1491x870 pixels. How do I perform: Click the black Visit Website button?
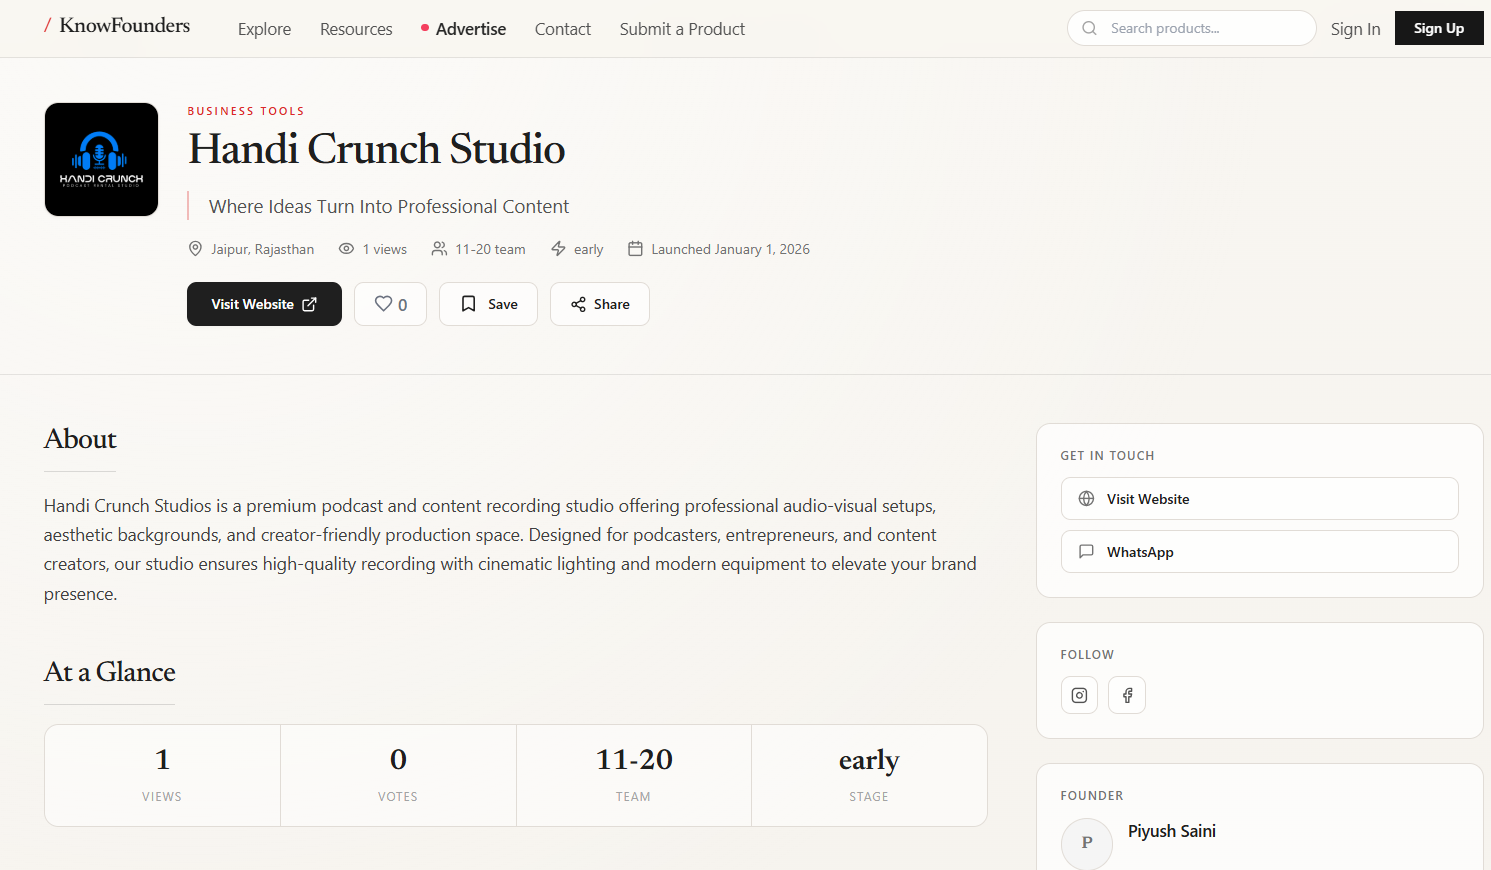(264, 304)
